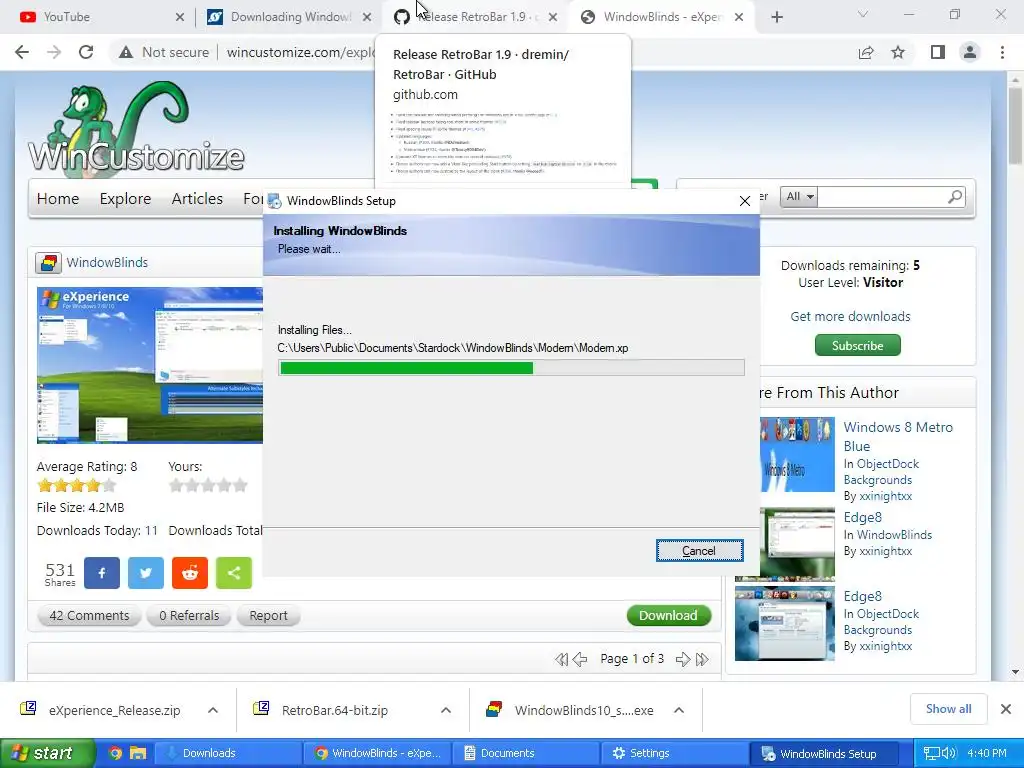The height and width of the screenshot is (768, 1024).
Task: Open File Explorer from quick launch
Action: (x=138, y=753)
